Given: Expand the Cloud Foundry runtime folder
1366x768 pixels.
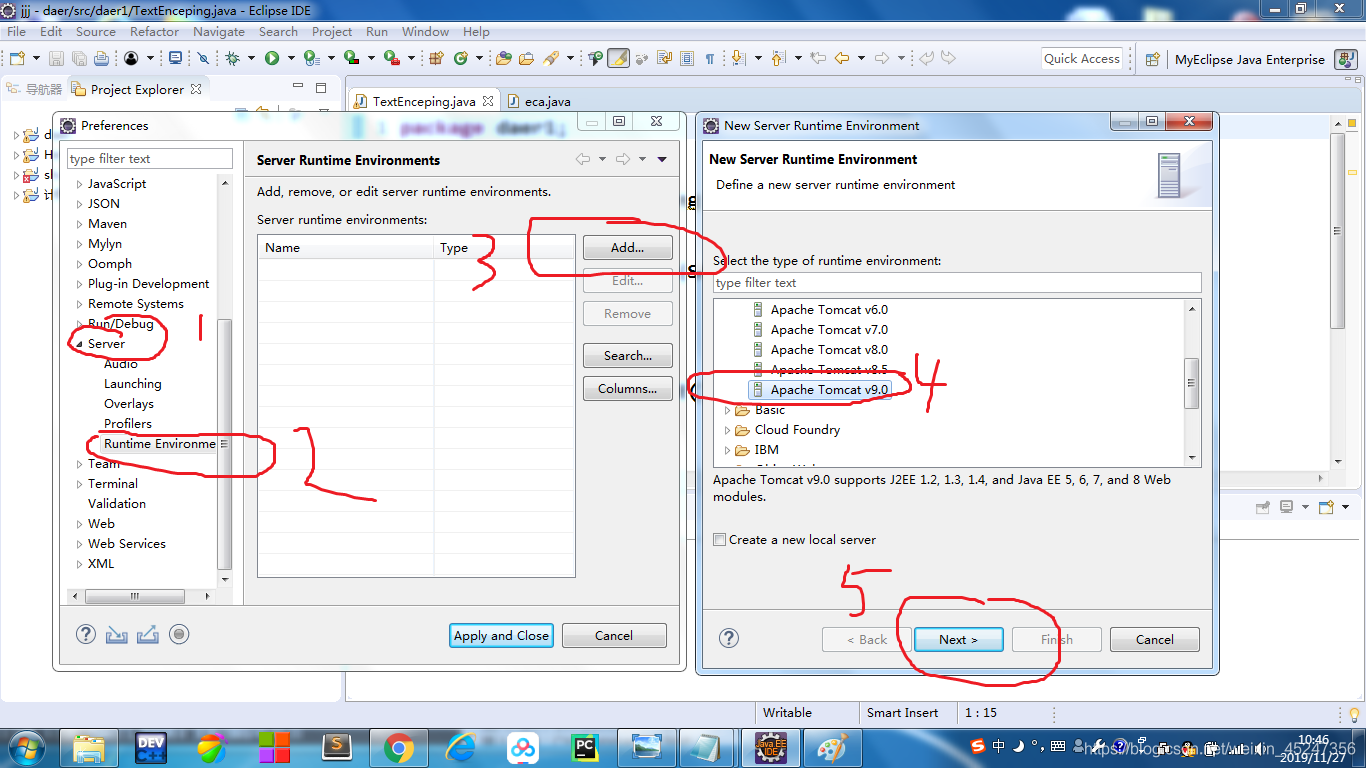Looking at the screenshot, I should point(728,430).
